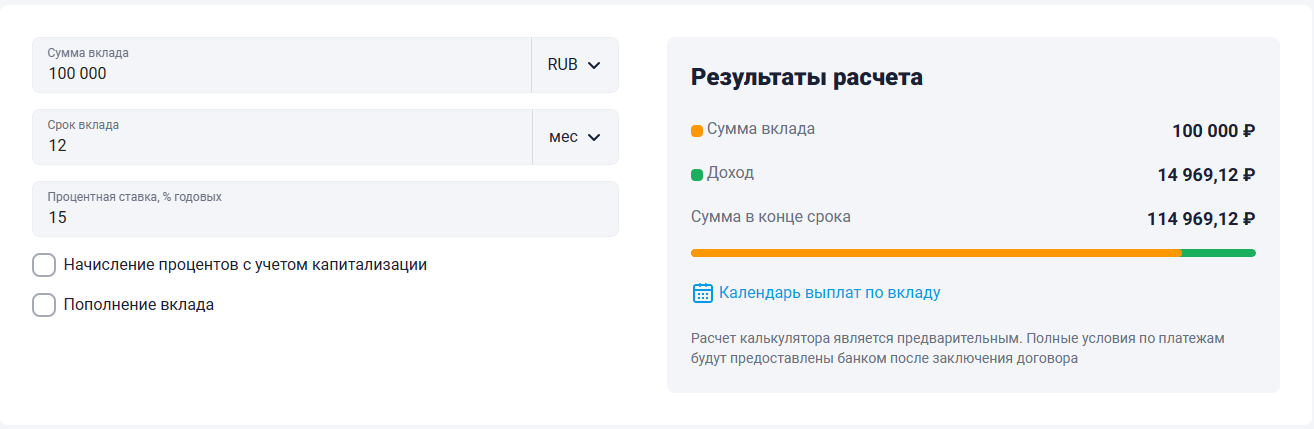Click the chevron arrow next to мес

tap(594, 137)
